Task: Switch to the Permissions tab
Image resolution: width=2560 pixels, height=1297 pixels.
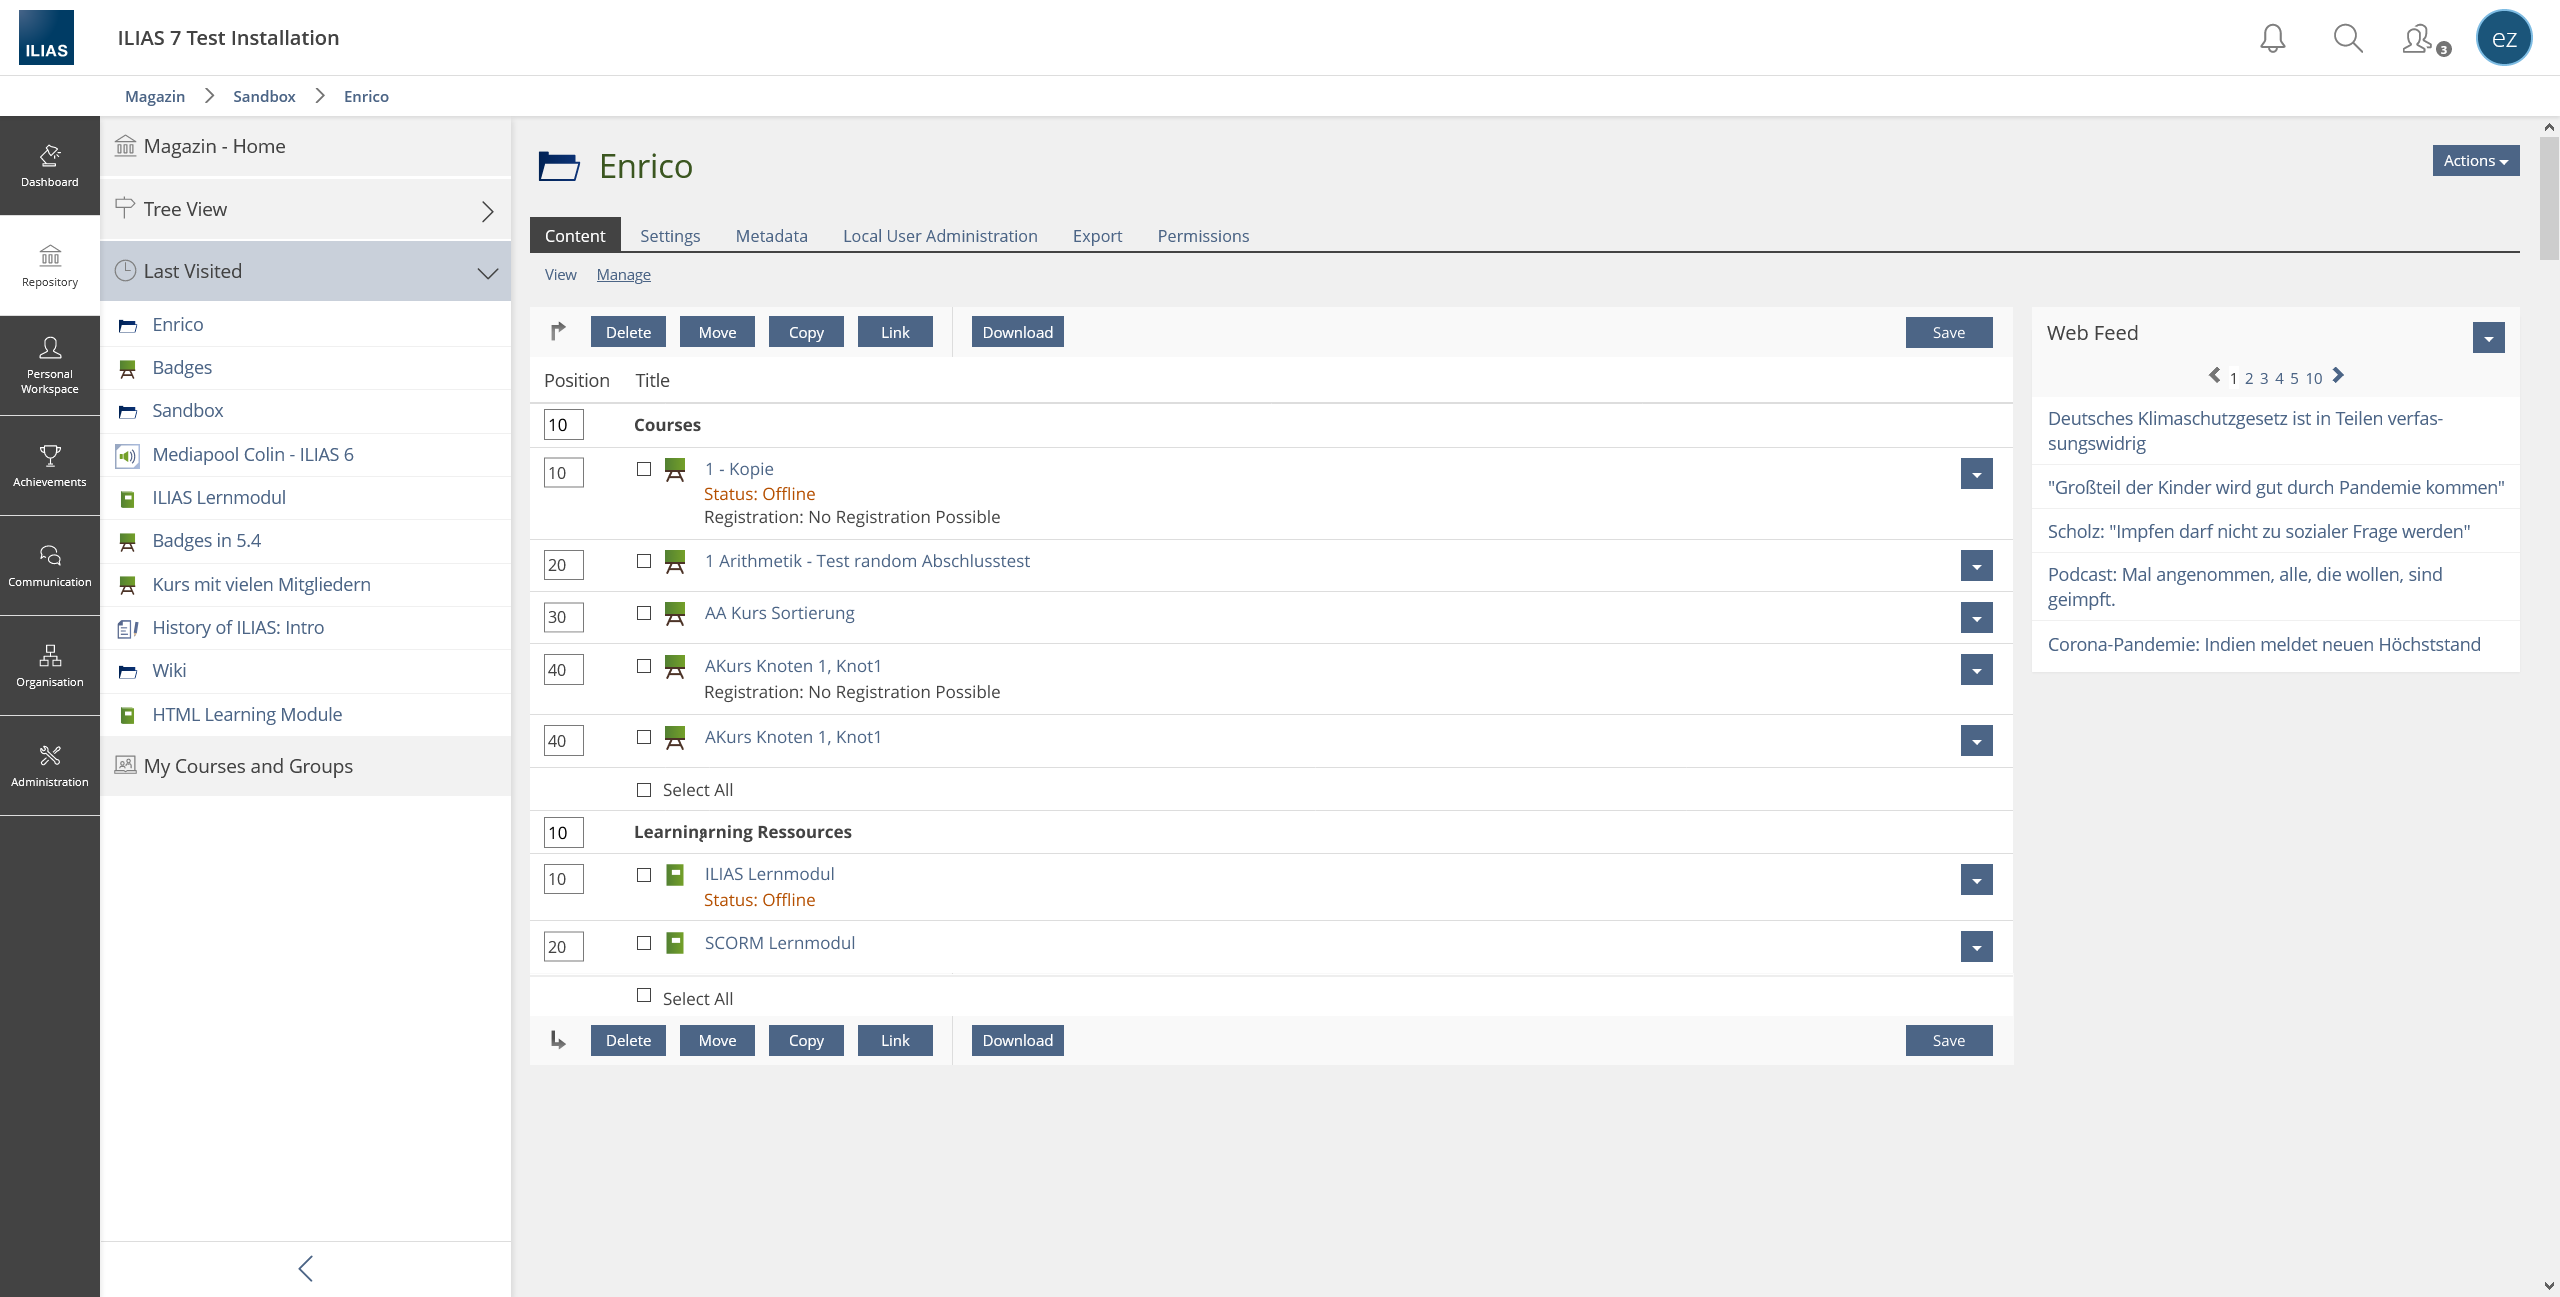Action: pyautogui.click(x=1203, y=236)
